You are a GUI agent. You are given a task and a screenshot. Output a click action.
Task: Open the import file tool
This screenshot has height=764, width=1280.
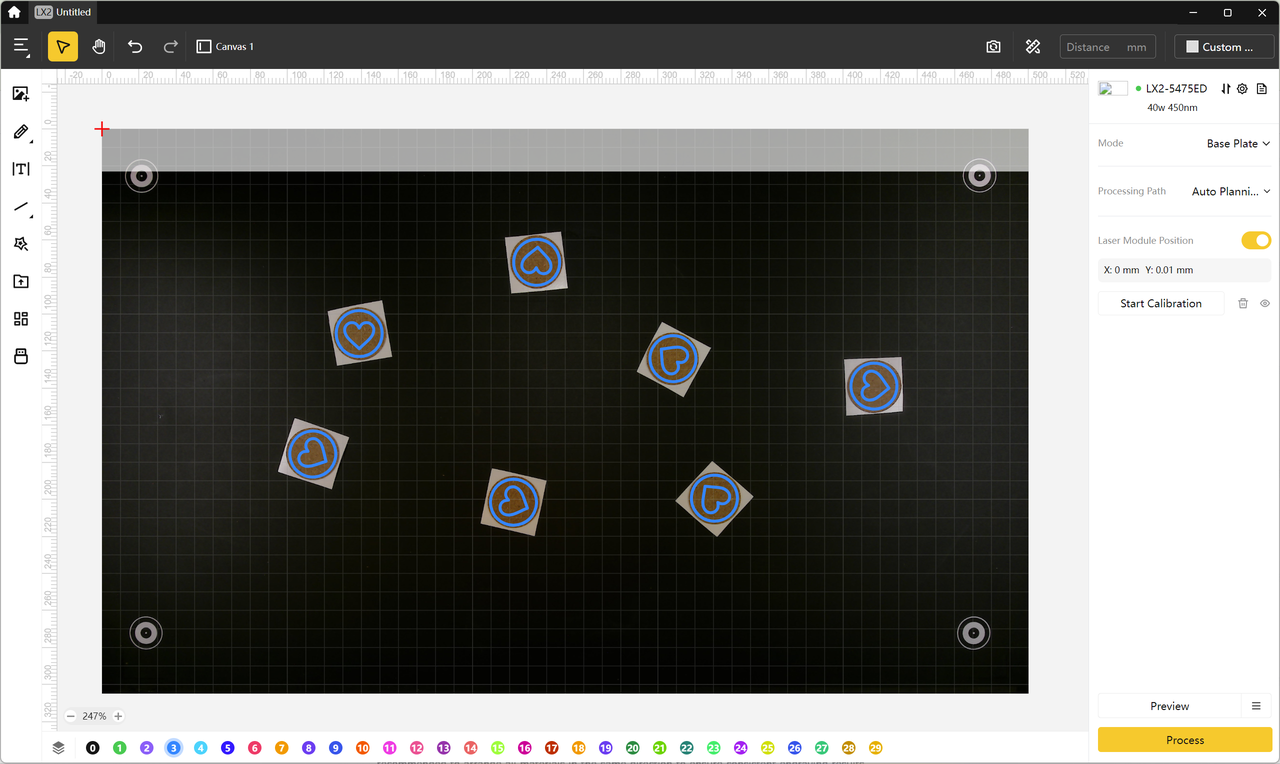point(21,282)
